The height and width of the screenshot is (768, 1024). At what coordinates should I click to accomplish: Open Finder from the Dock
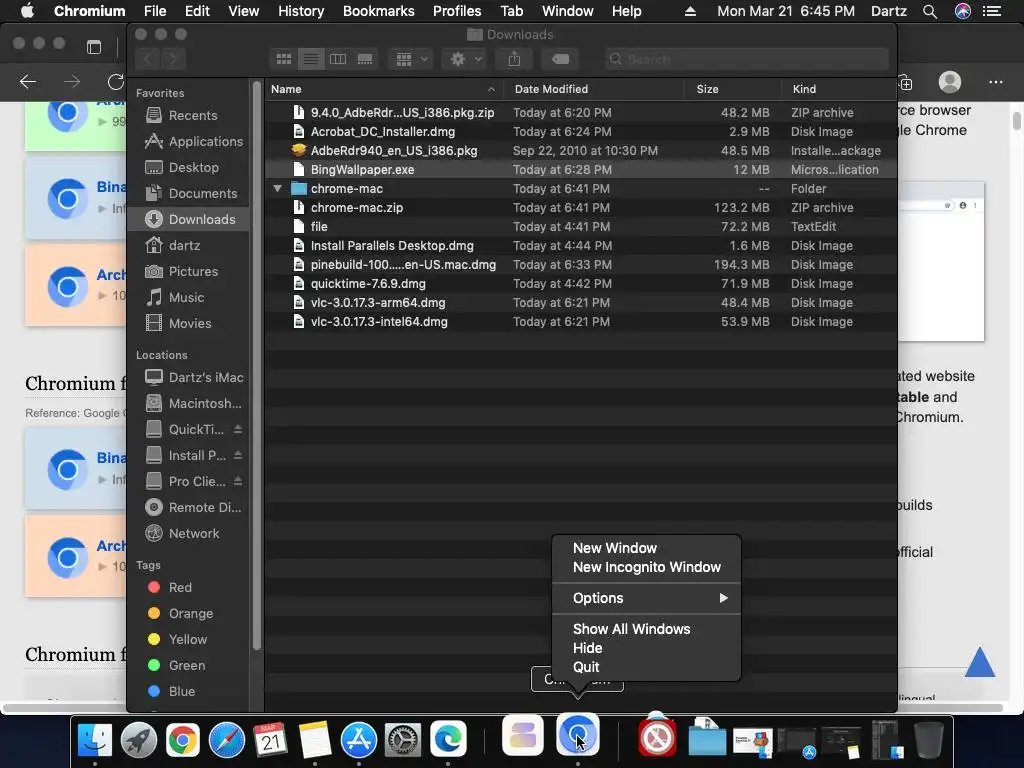(95, 739)
